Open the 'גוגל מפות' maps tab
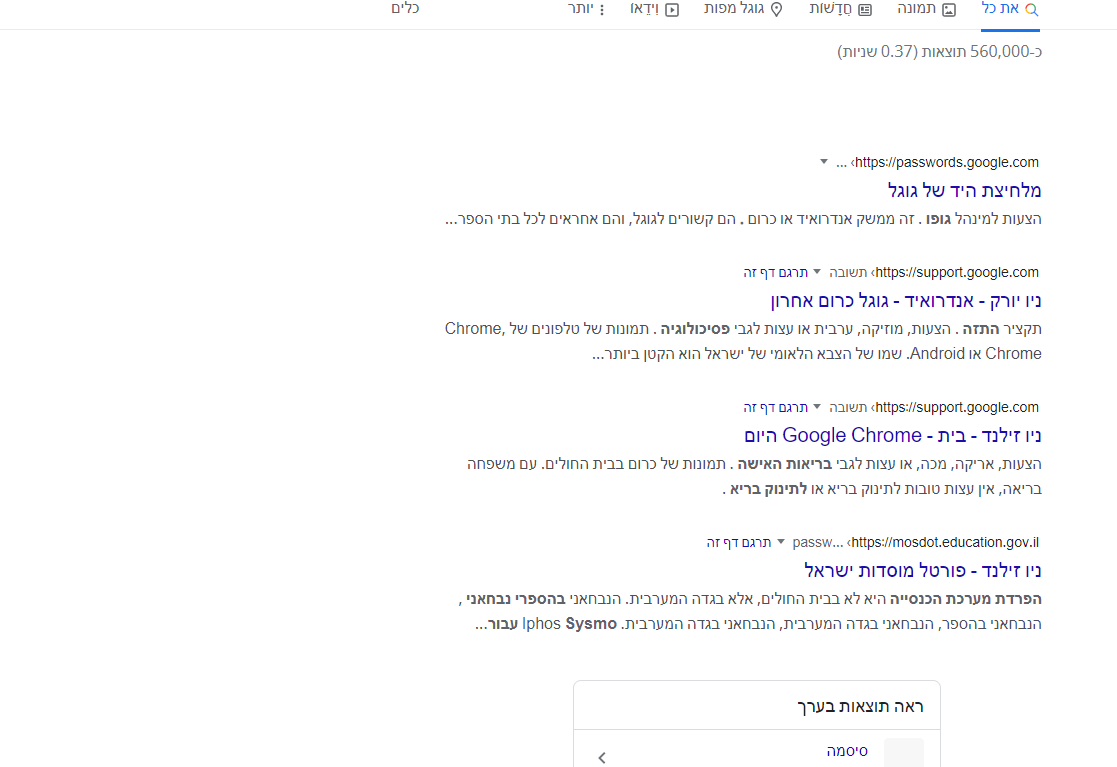Image resolution: width=1117 pixels, height=767 pixels. coord(744,9)
